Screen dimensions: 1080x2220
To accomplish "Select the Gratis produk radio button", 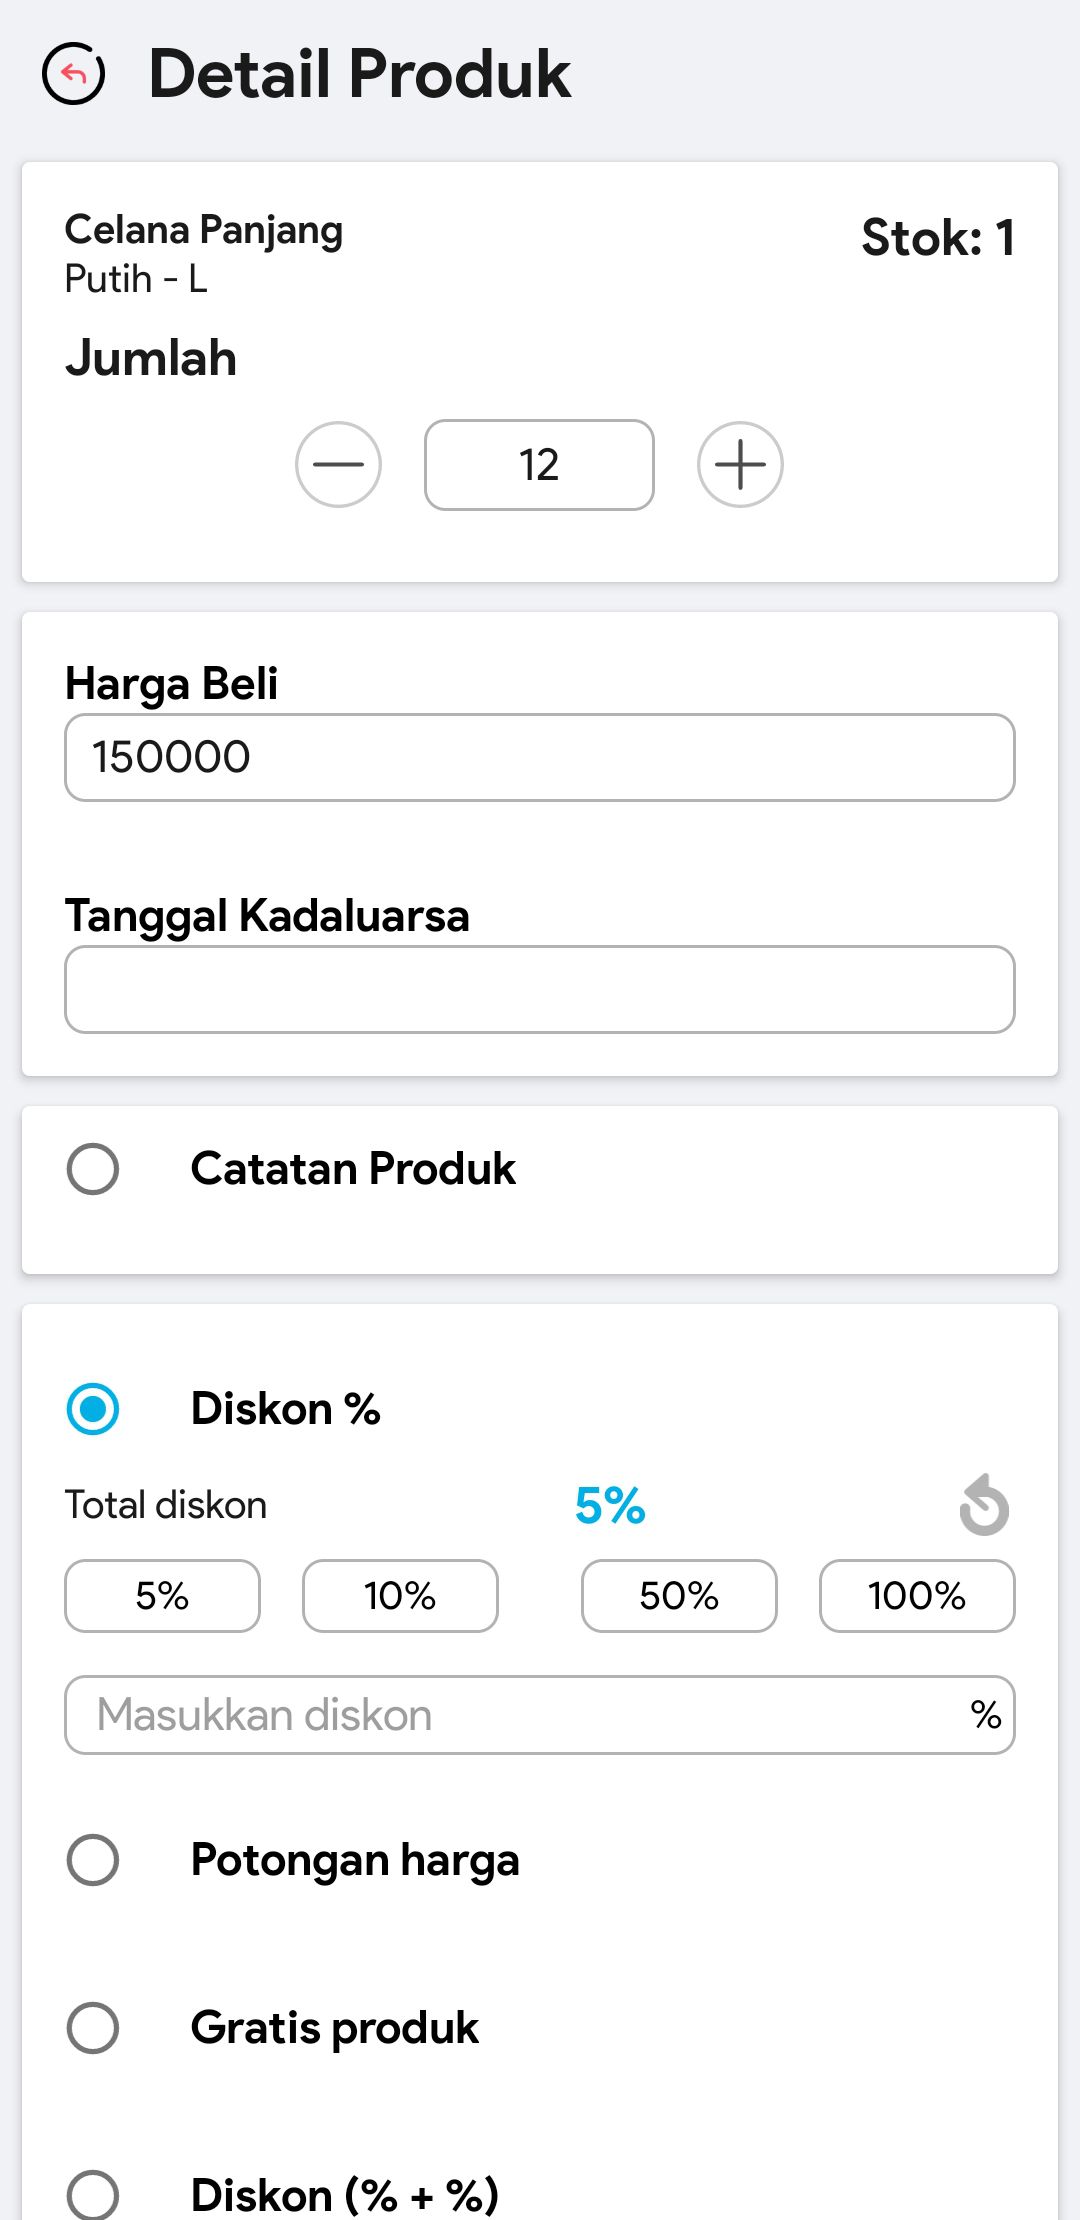I will coord(93,2028).
